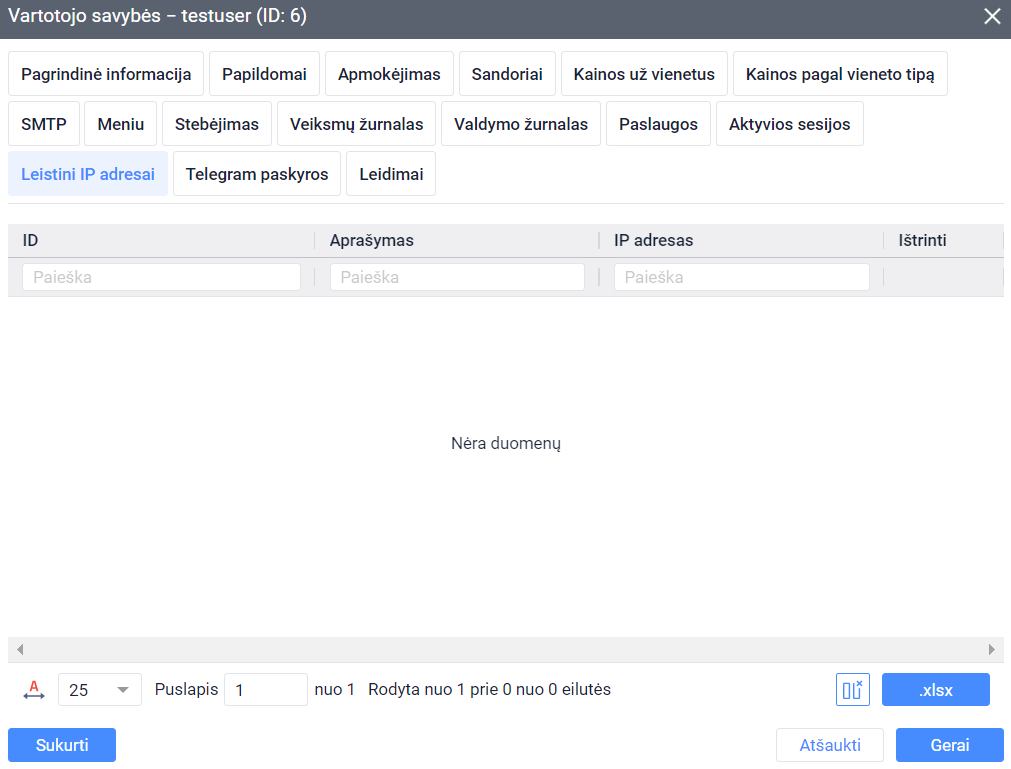Screen dimensions: 1011x769
Task: Open the SMTP tab
Action: [x=43, y=124]
